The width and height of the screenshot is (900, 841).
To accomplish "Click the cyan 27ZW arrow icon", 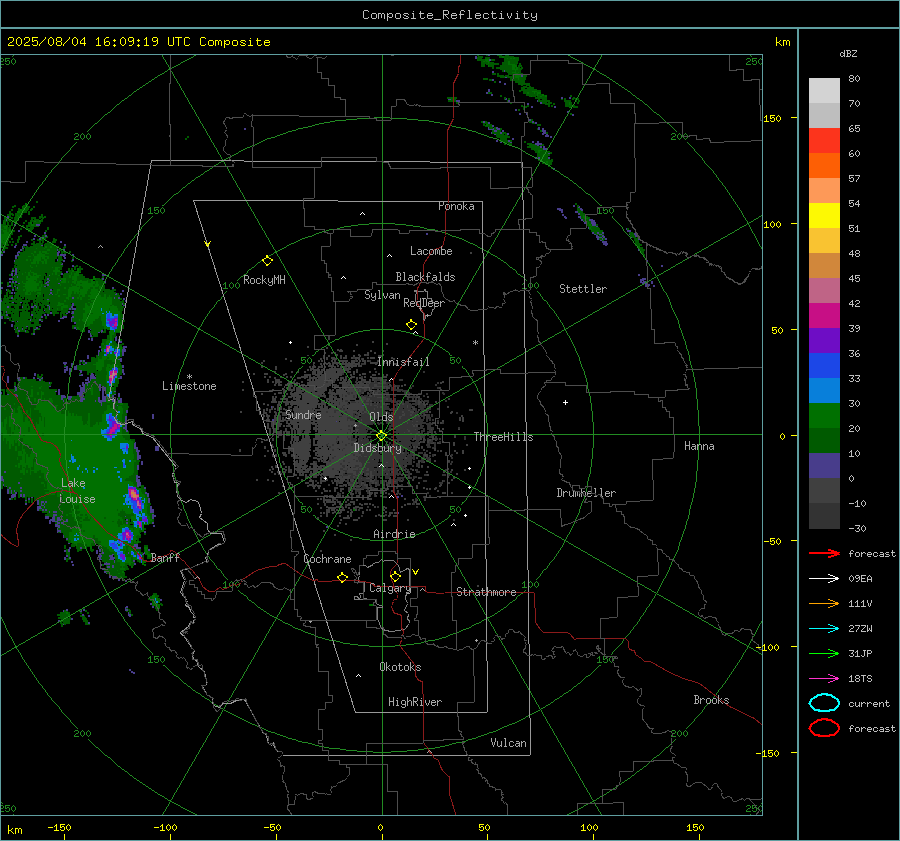I will (824, 629).
